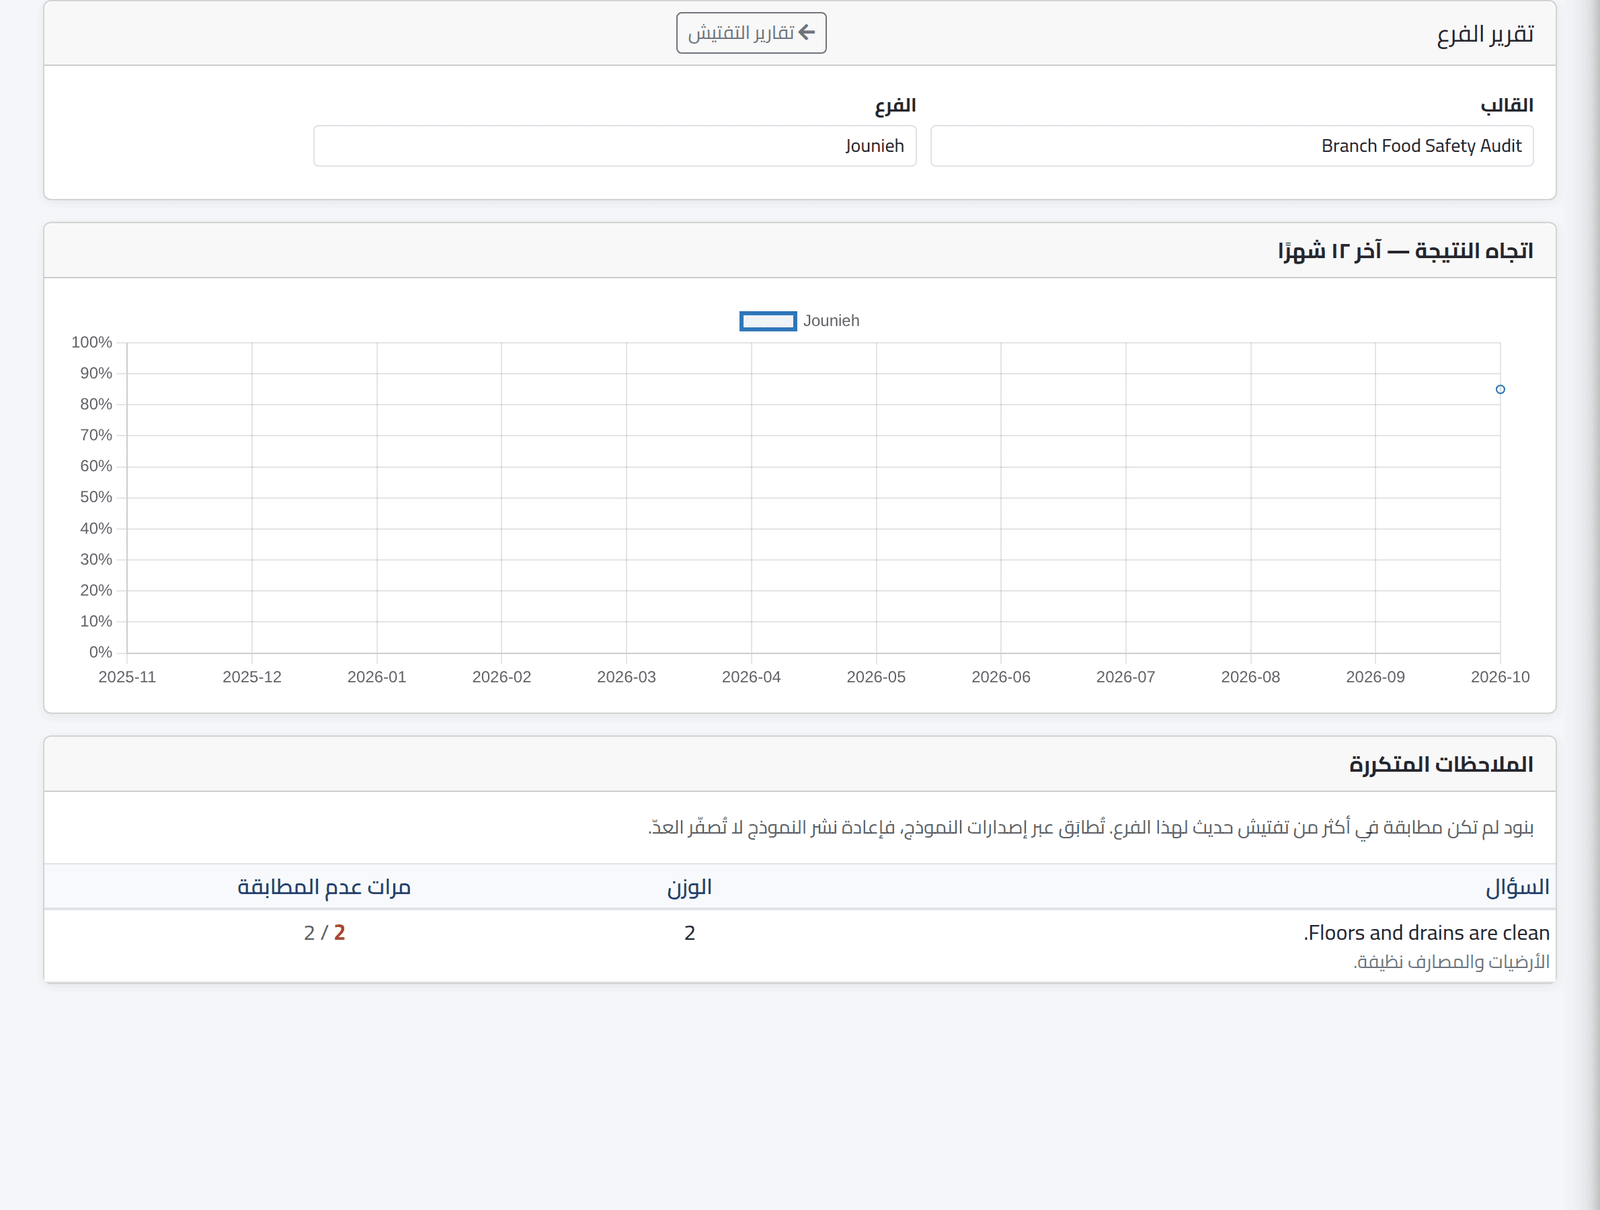Click the 2026-10 data point on chart
Screen dimensions: 1600x1210
tap(1500, 389)
